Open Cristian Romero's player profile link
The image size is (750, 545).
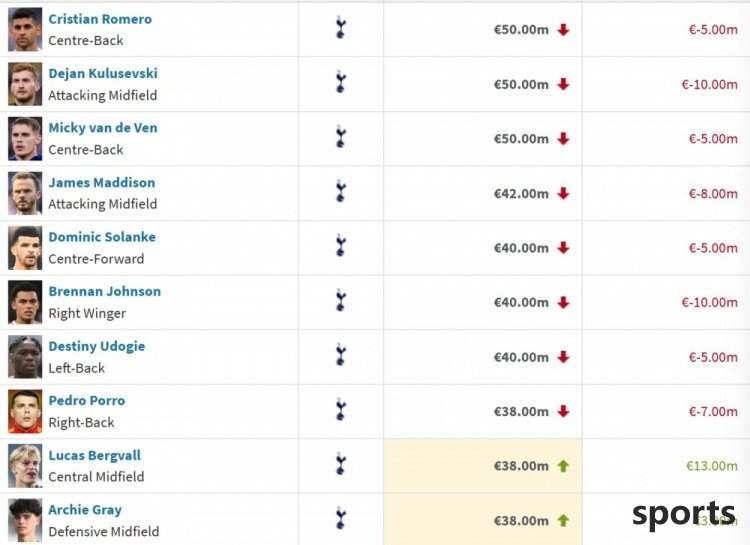[x=100, y=19]
